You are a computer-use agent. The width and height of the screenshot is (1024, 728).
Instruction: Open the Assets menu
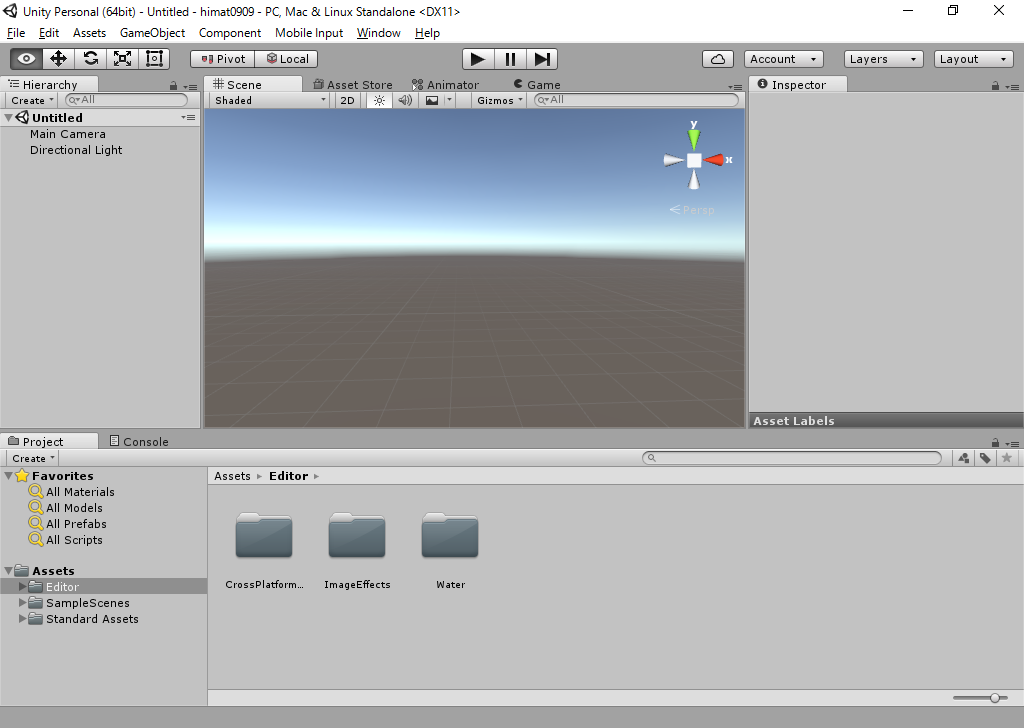point(89,33)
